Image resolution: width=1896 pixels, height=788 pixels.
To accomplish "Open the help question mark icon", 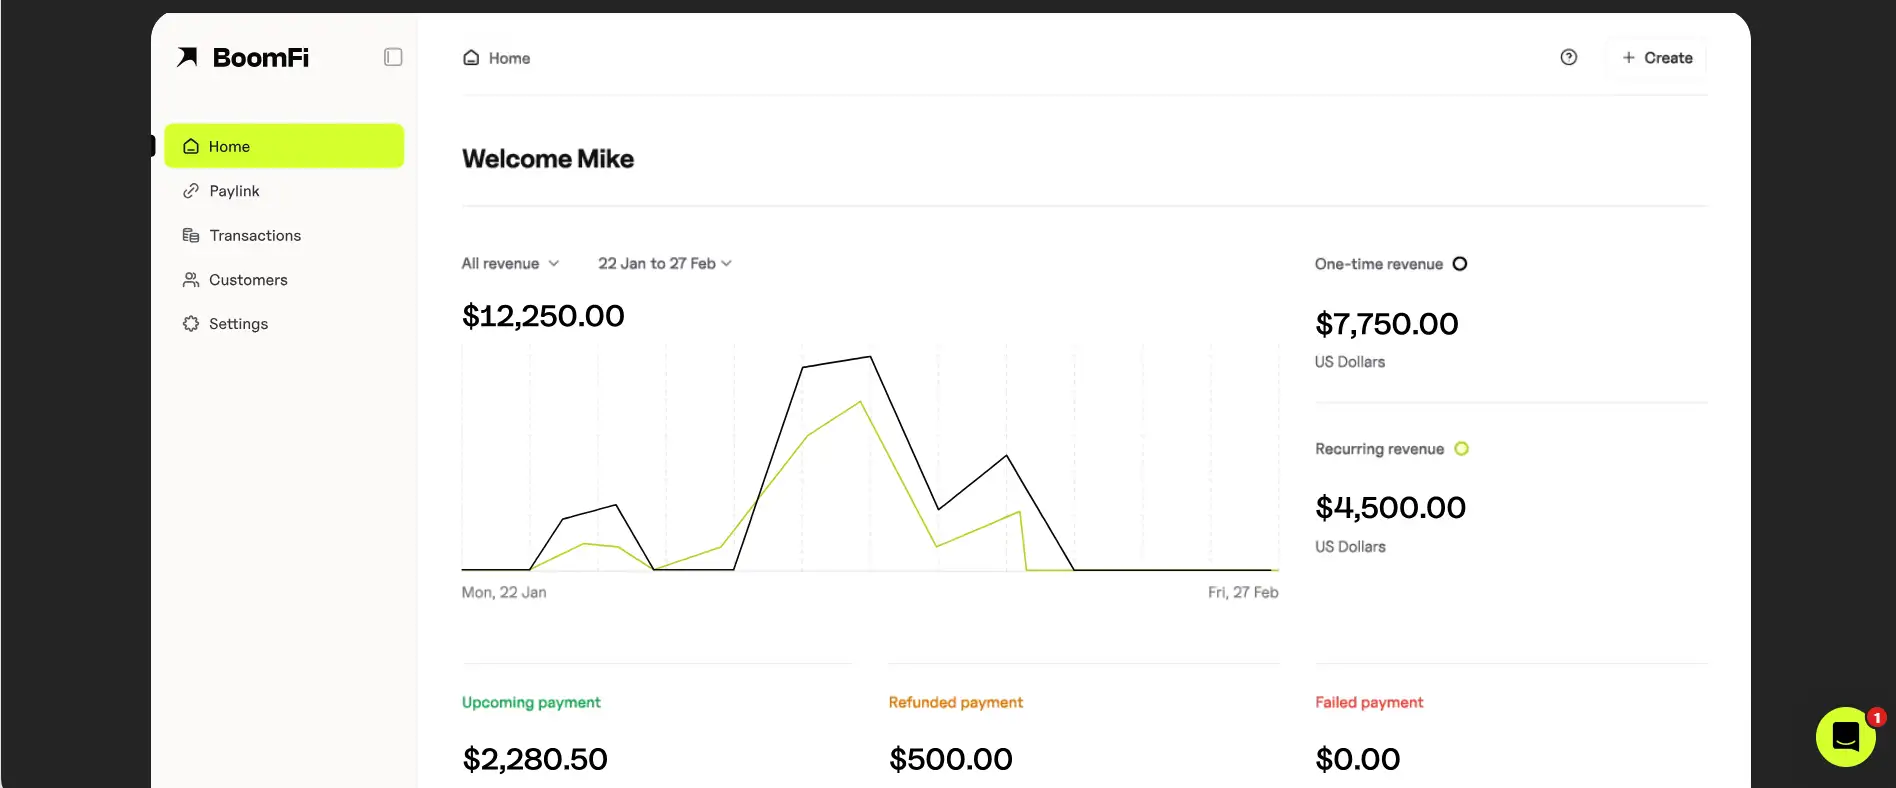I will coord(1568,57).
